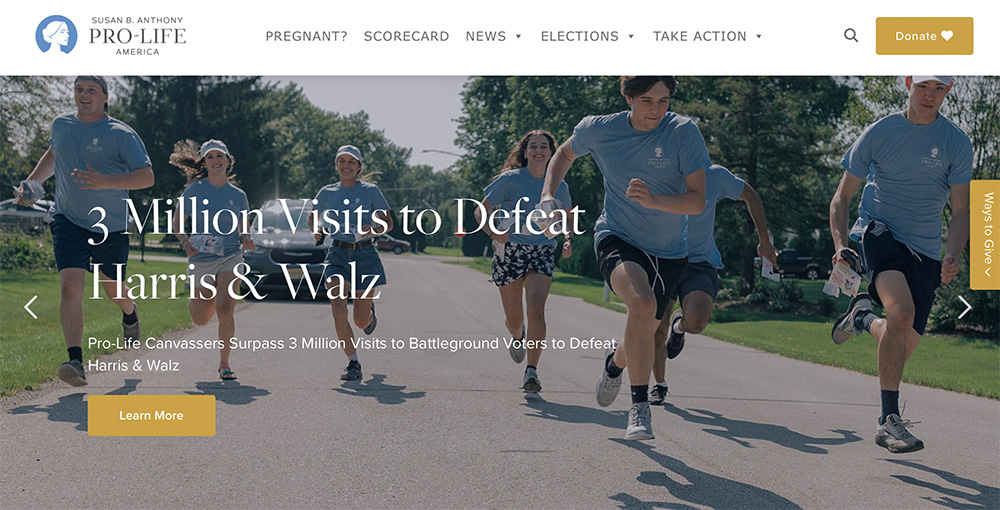
Task: Click the Learn More button
Action: click(x=151, y=416)
